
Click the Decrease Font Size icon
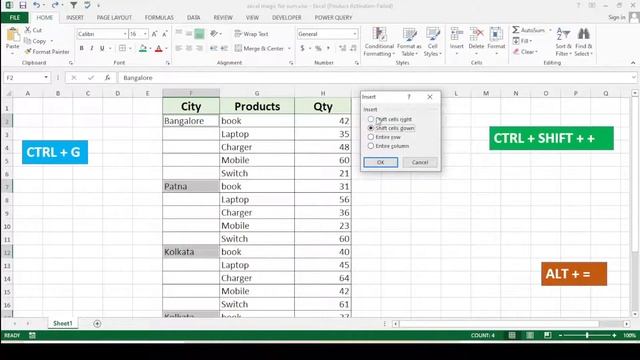pyautogui.click(x=164, y=34)
